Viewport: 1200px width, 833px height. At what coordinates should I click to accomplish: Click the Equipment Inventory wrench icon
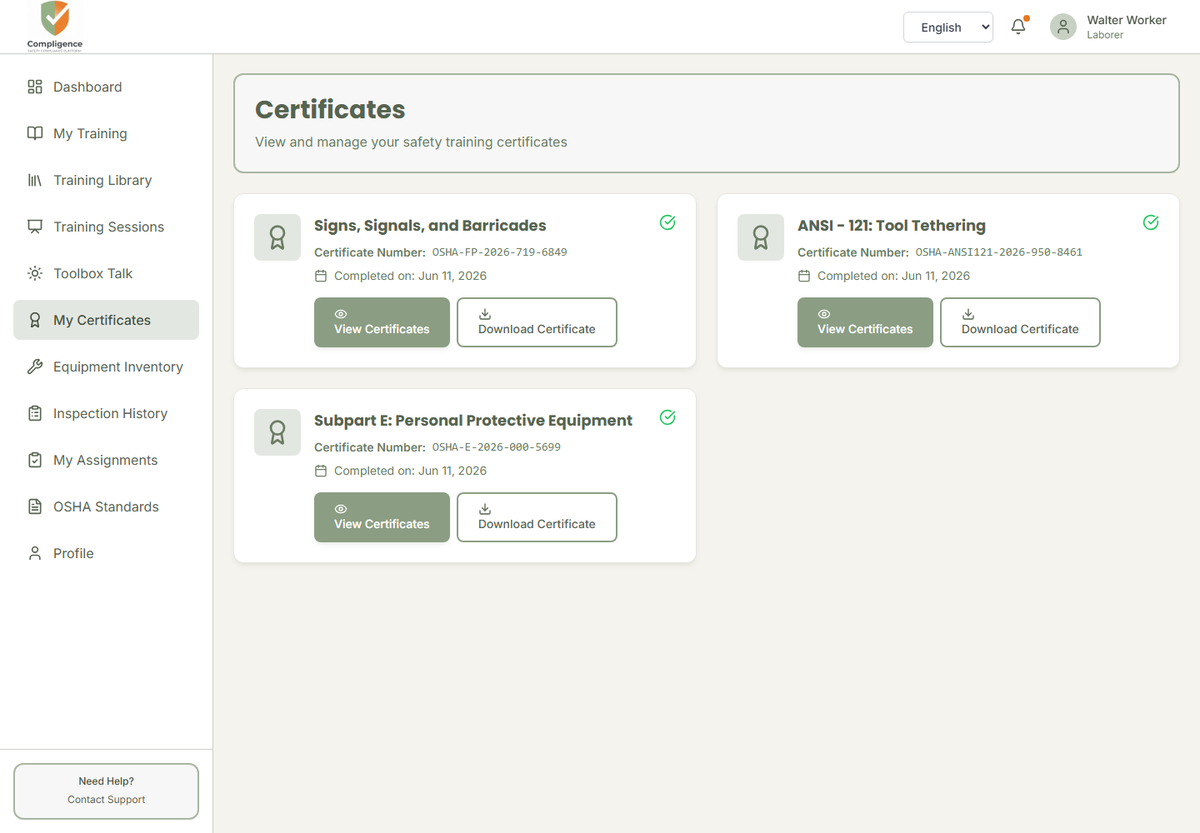tap(35, 367)
